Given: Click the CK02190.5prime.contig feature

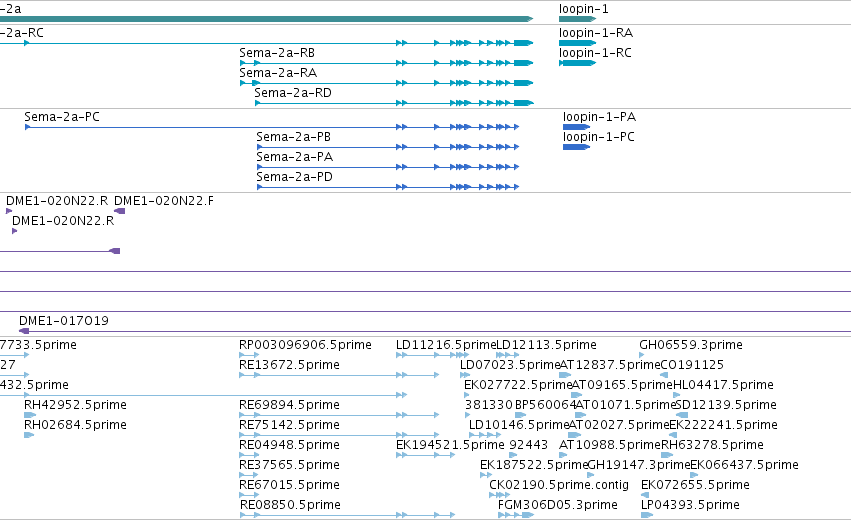Looking at the screenshot, I should [499, 496].
